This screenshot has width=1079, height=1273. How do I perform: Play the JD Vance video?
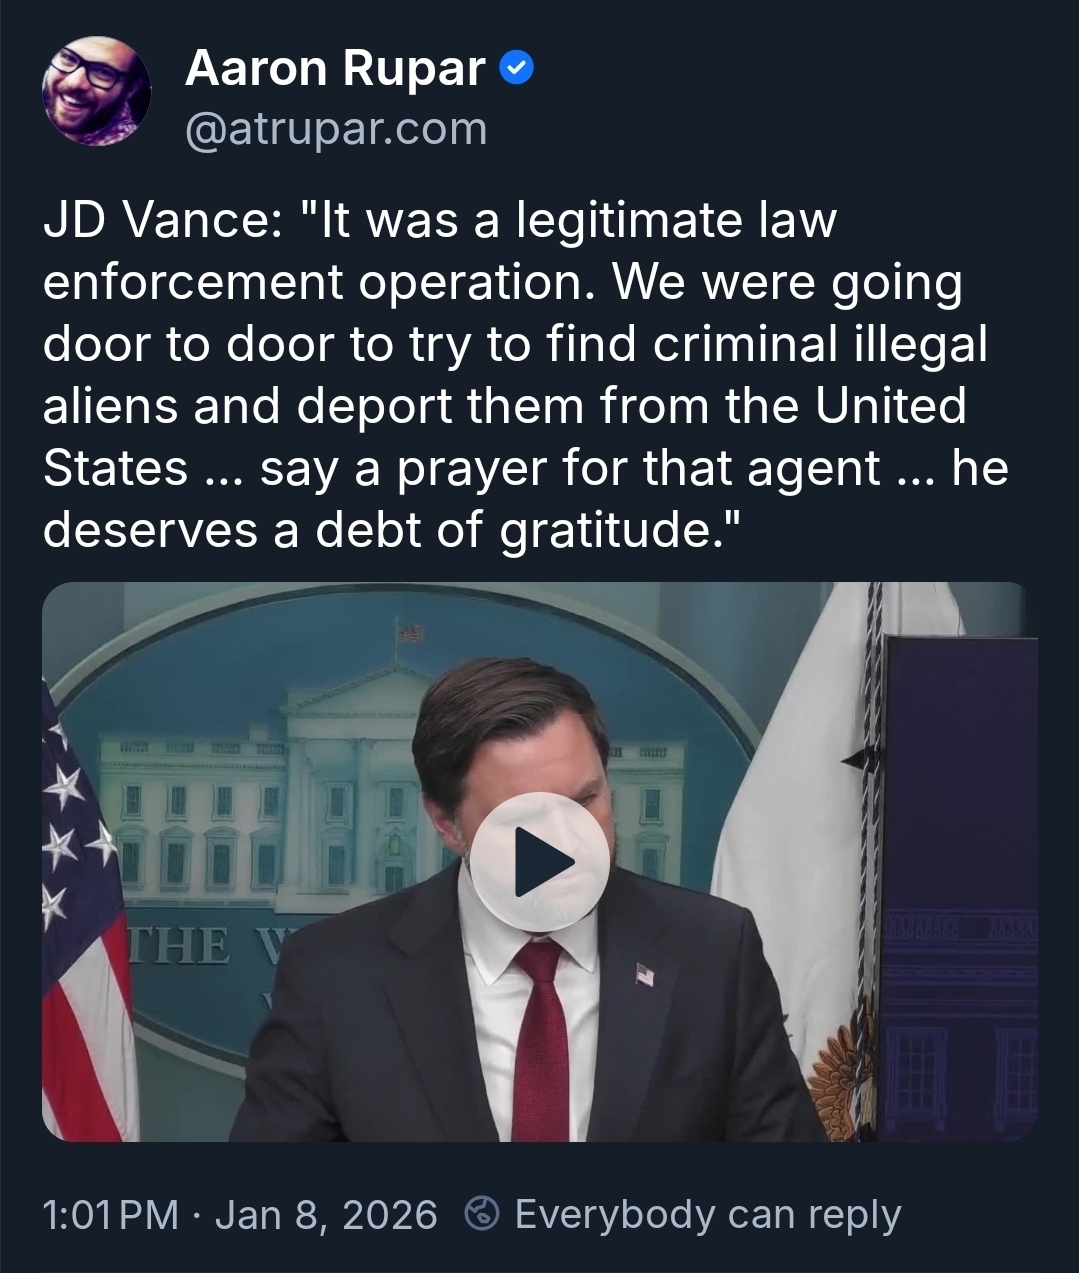pyautogui.click(x=540, y=861)
